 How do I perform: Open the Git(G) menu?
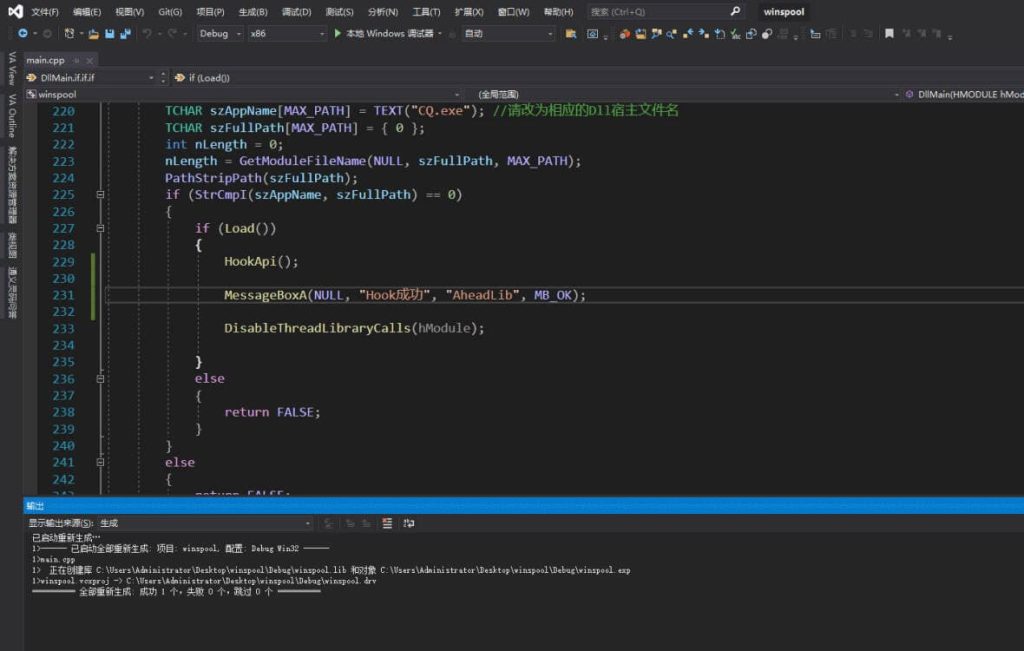point(170,12)
